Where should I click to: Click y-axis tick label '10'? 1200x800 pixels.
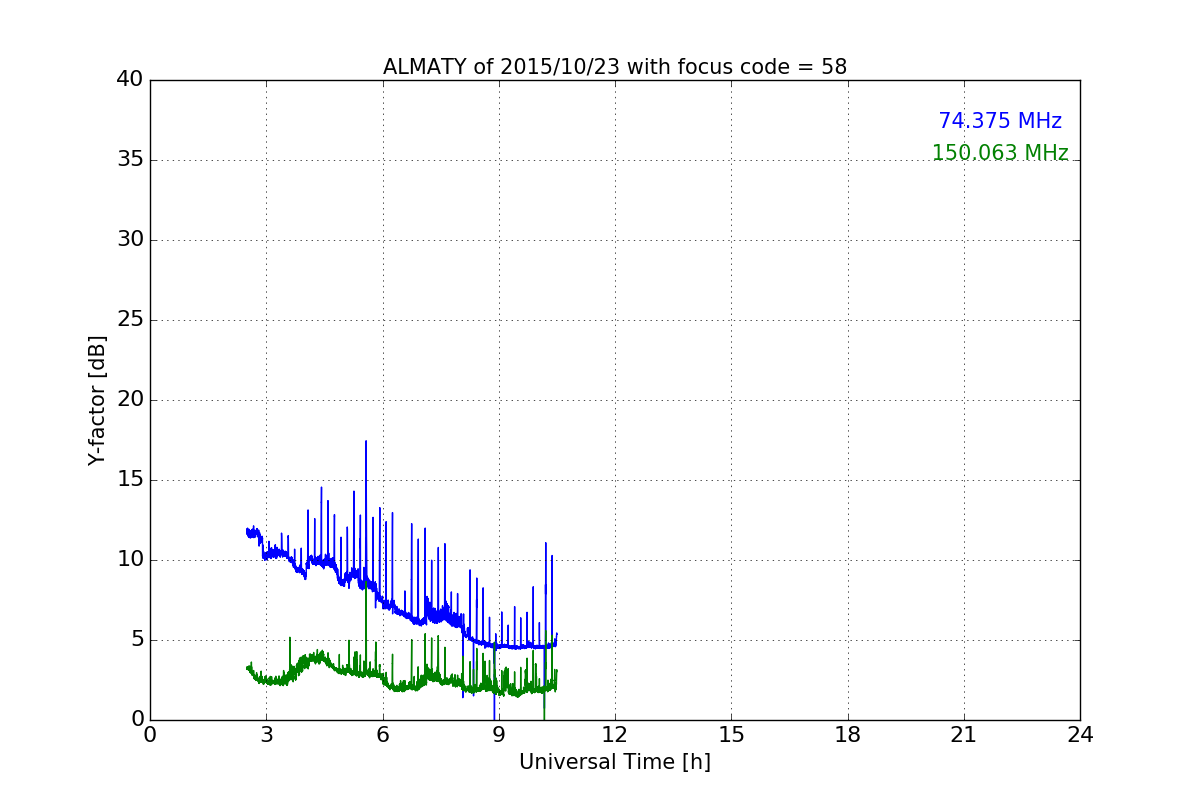130,560
